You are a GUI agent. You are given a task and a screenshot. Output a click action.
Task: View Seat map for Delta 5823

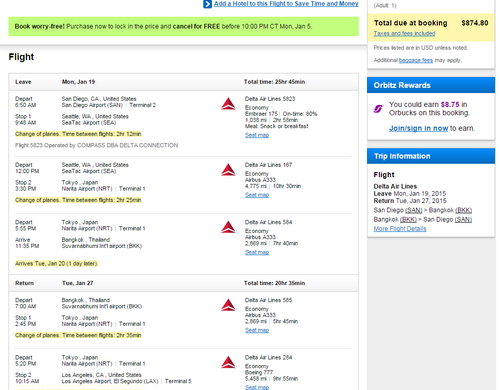click(257, 135)
